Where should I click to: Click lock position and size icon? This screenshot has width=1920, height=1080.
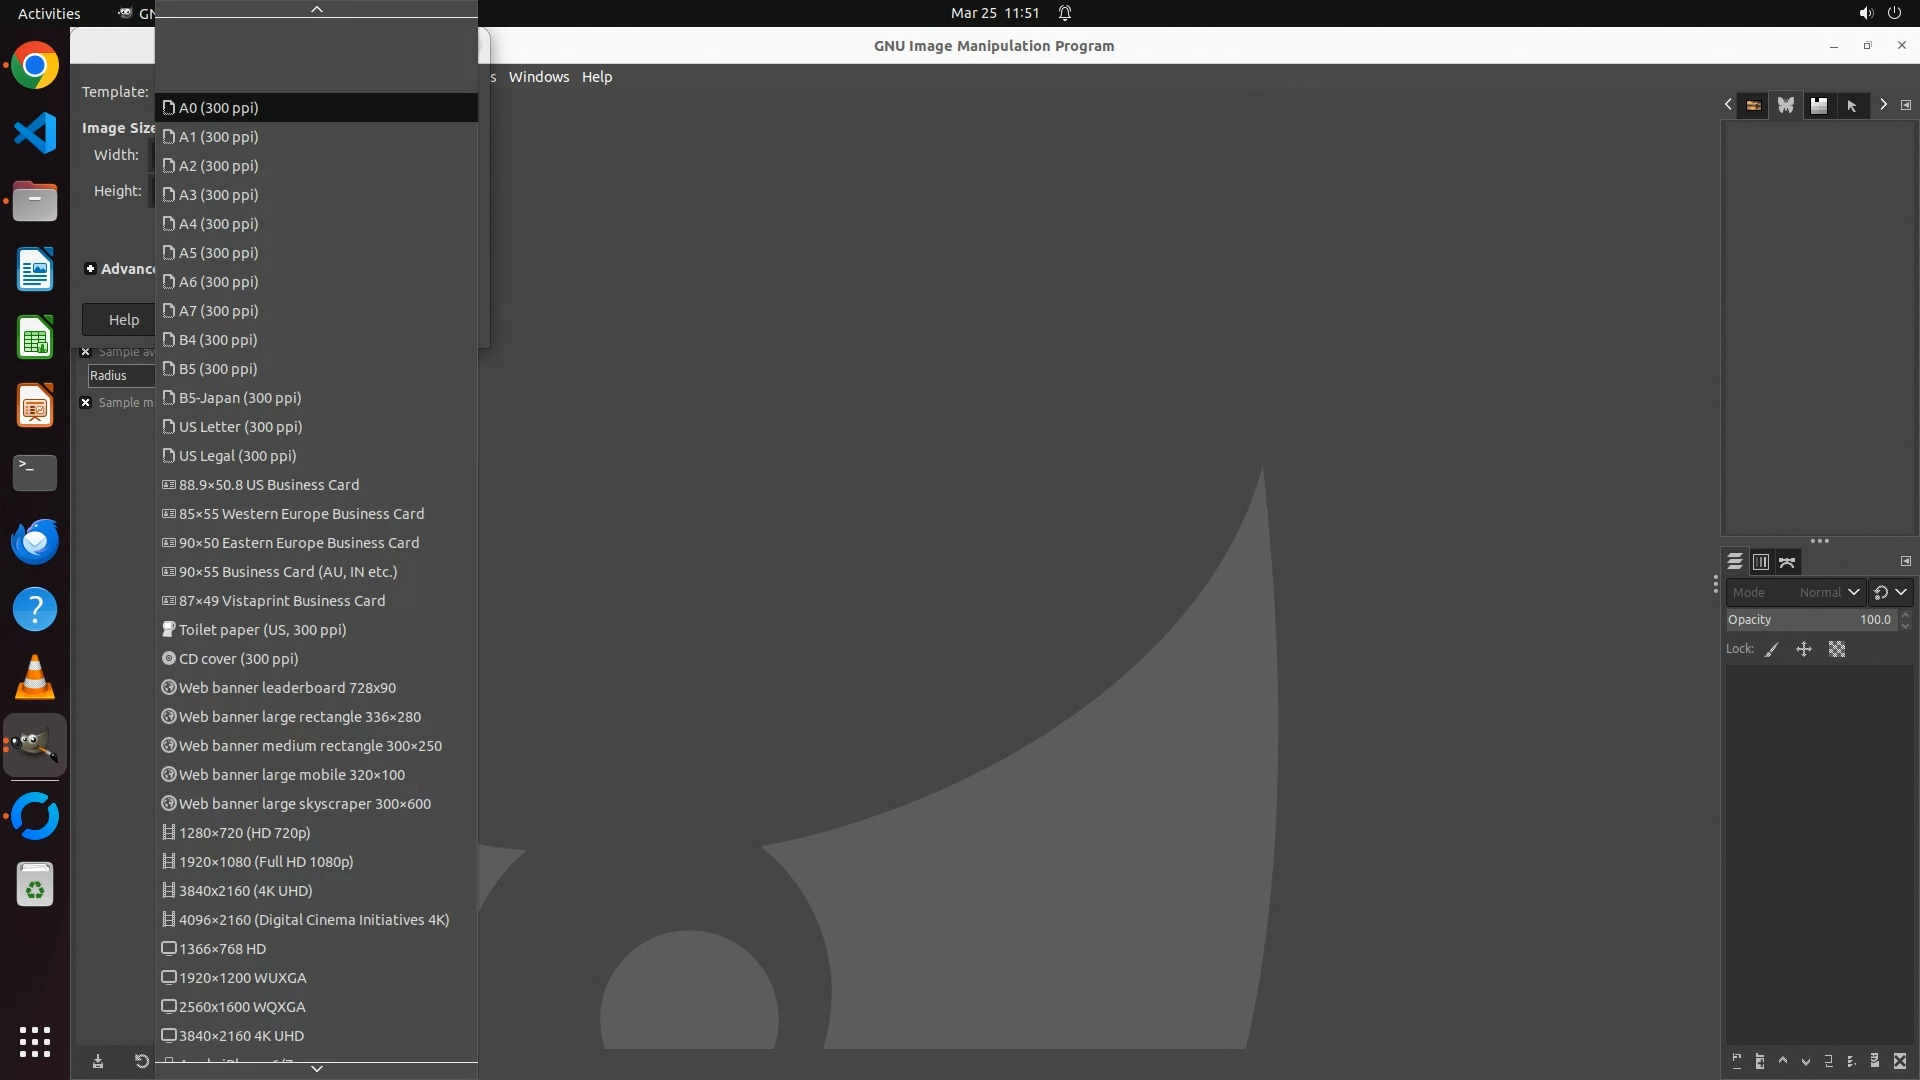point(1804,650)
